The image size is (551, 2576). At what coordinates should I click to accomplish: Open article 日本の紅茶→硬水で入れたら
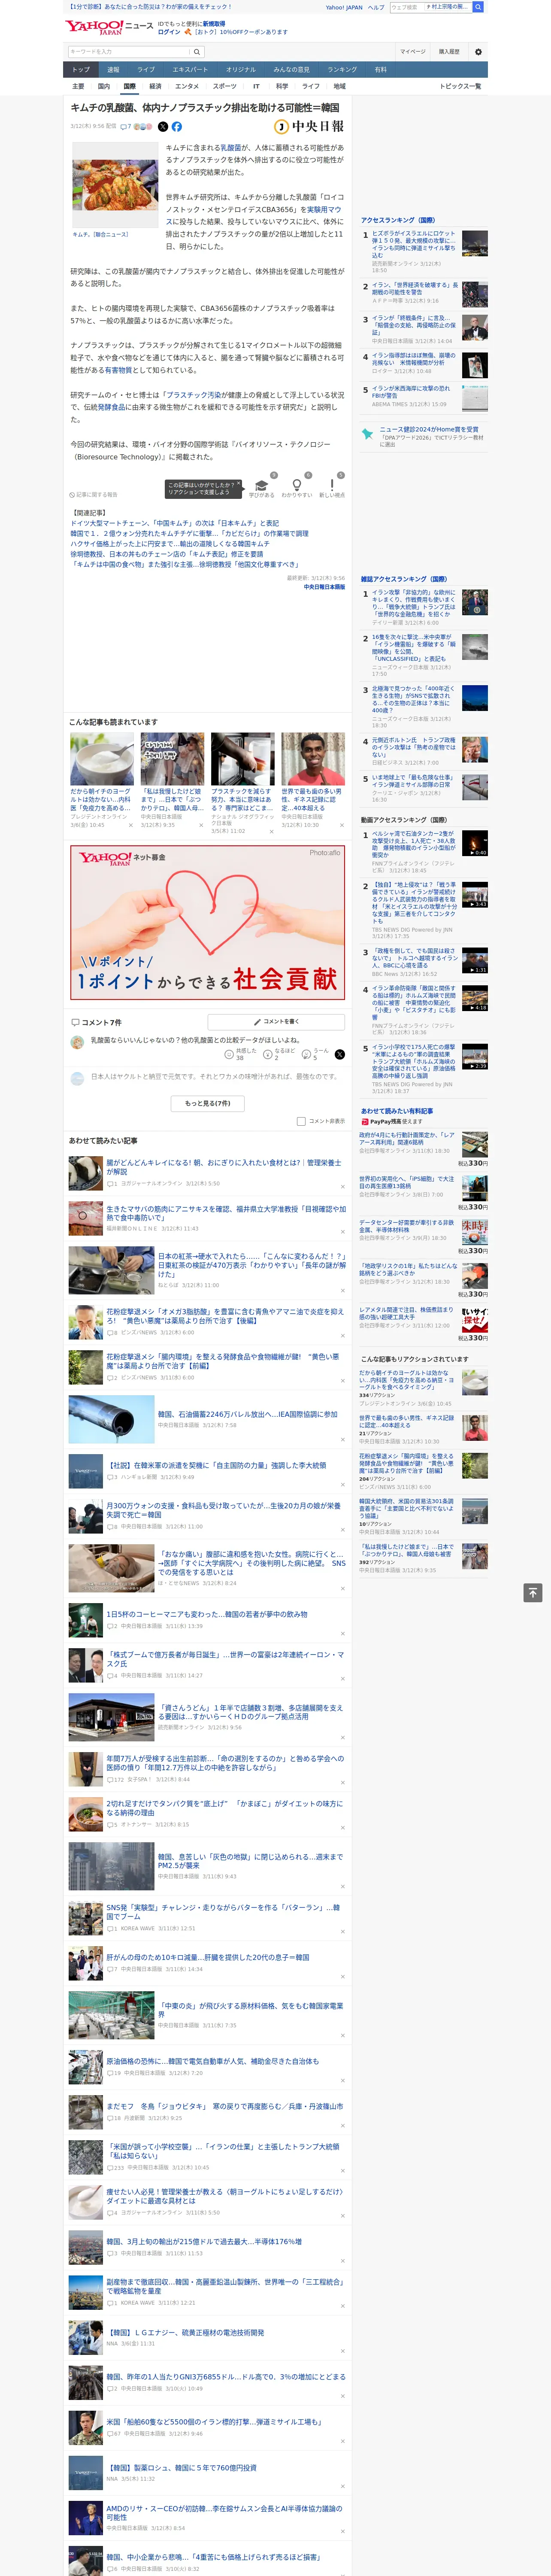tap(251, 1265)
